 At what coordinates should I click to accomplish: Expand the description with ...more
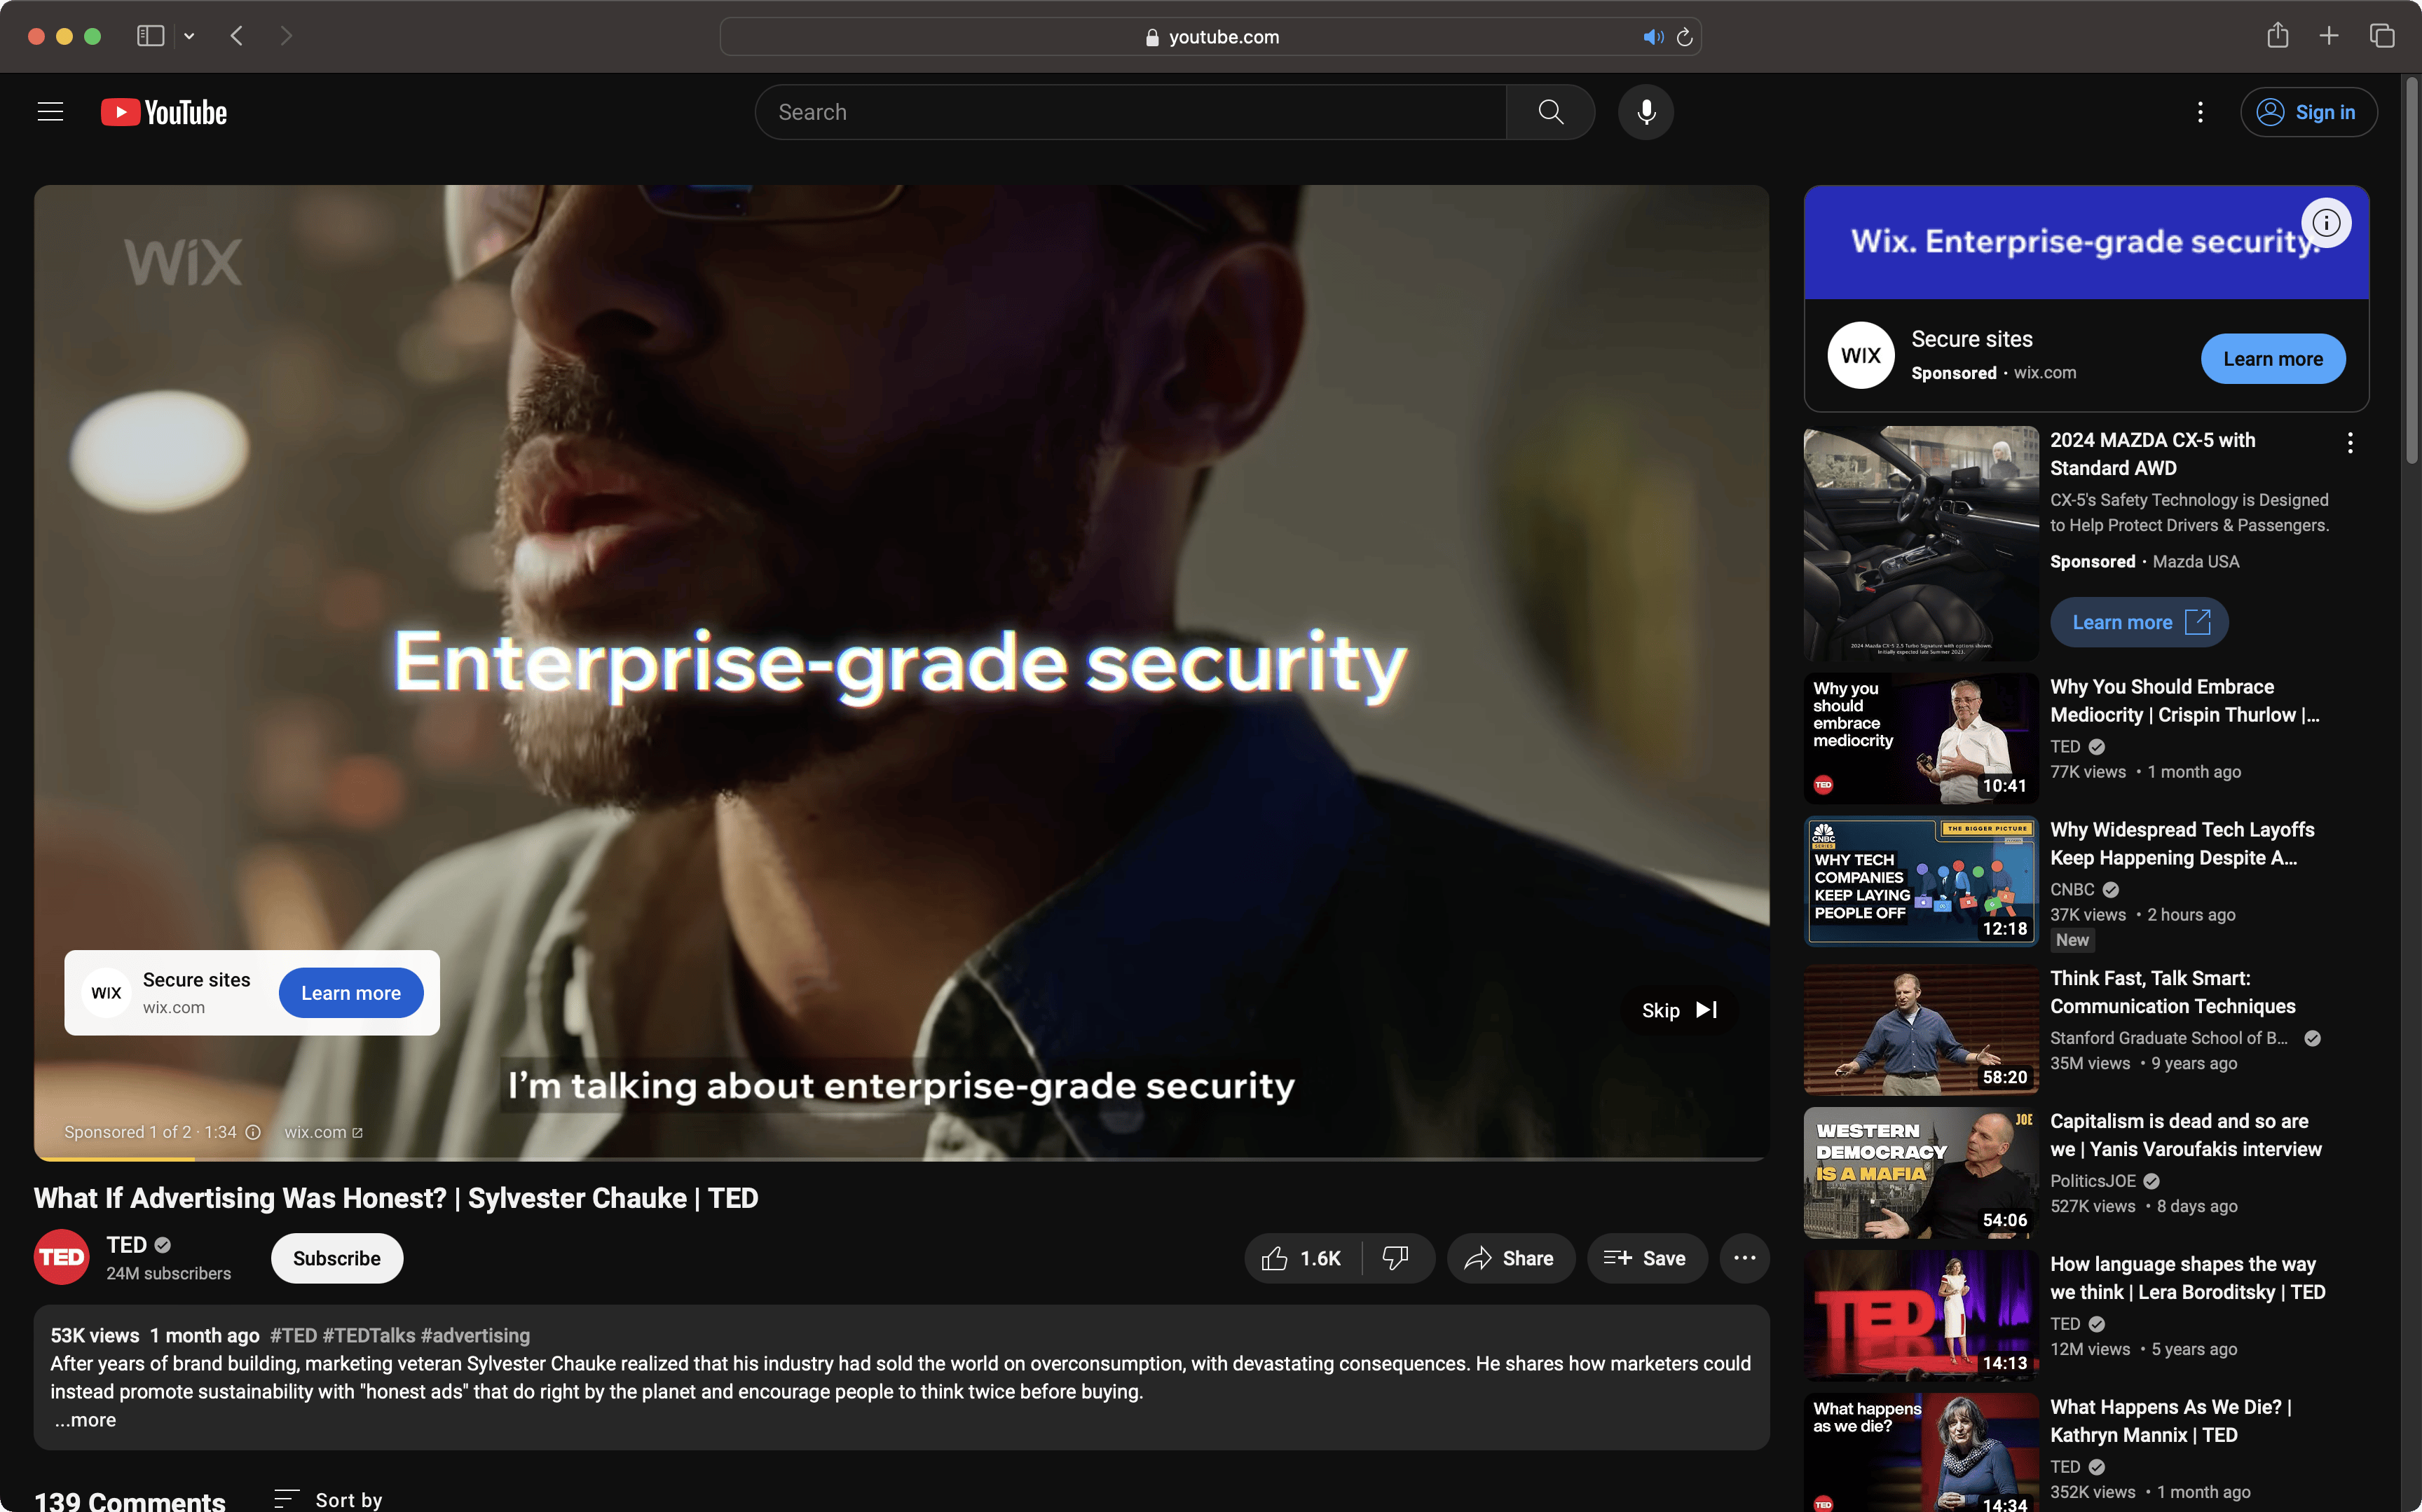[x=85, y=1420]
